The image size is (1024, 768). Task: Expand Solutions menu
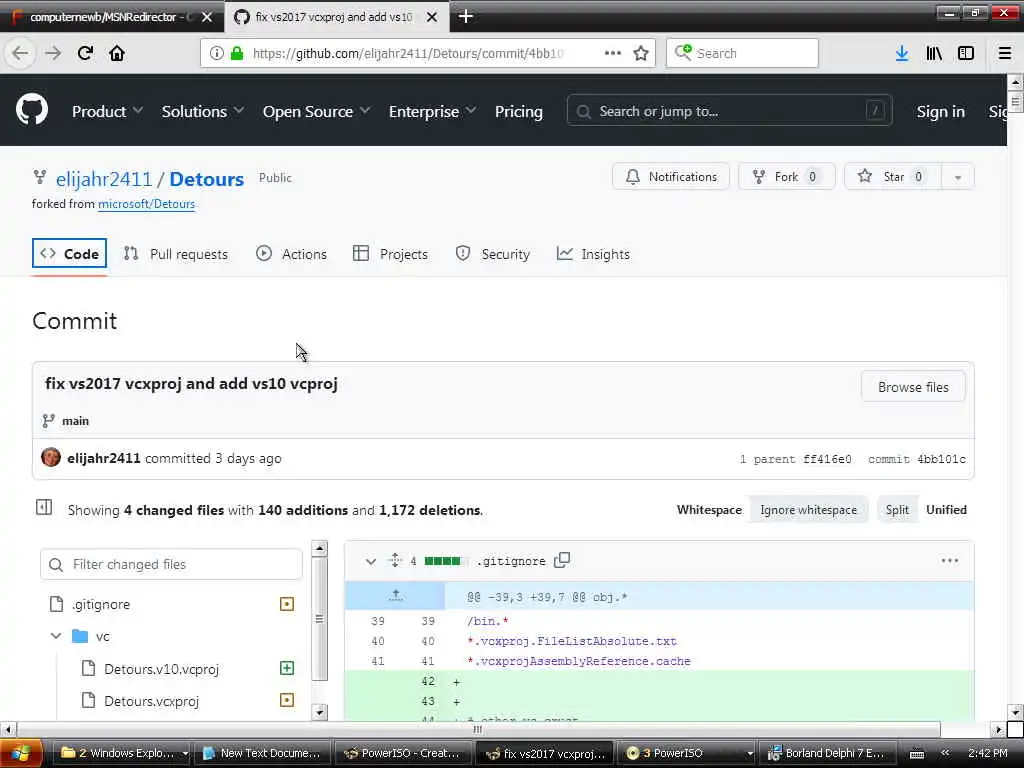click(202, 111)
